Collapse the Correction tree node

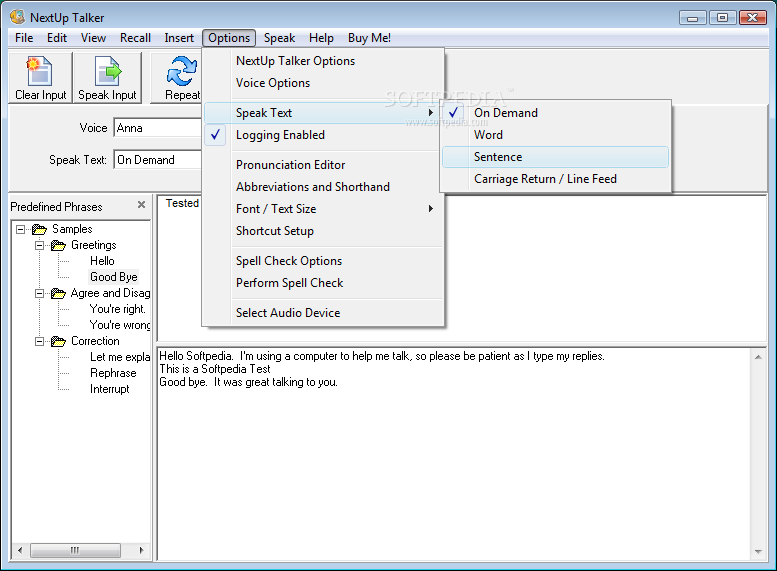(x=39, y=342)
